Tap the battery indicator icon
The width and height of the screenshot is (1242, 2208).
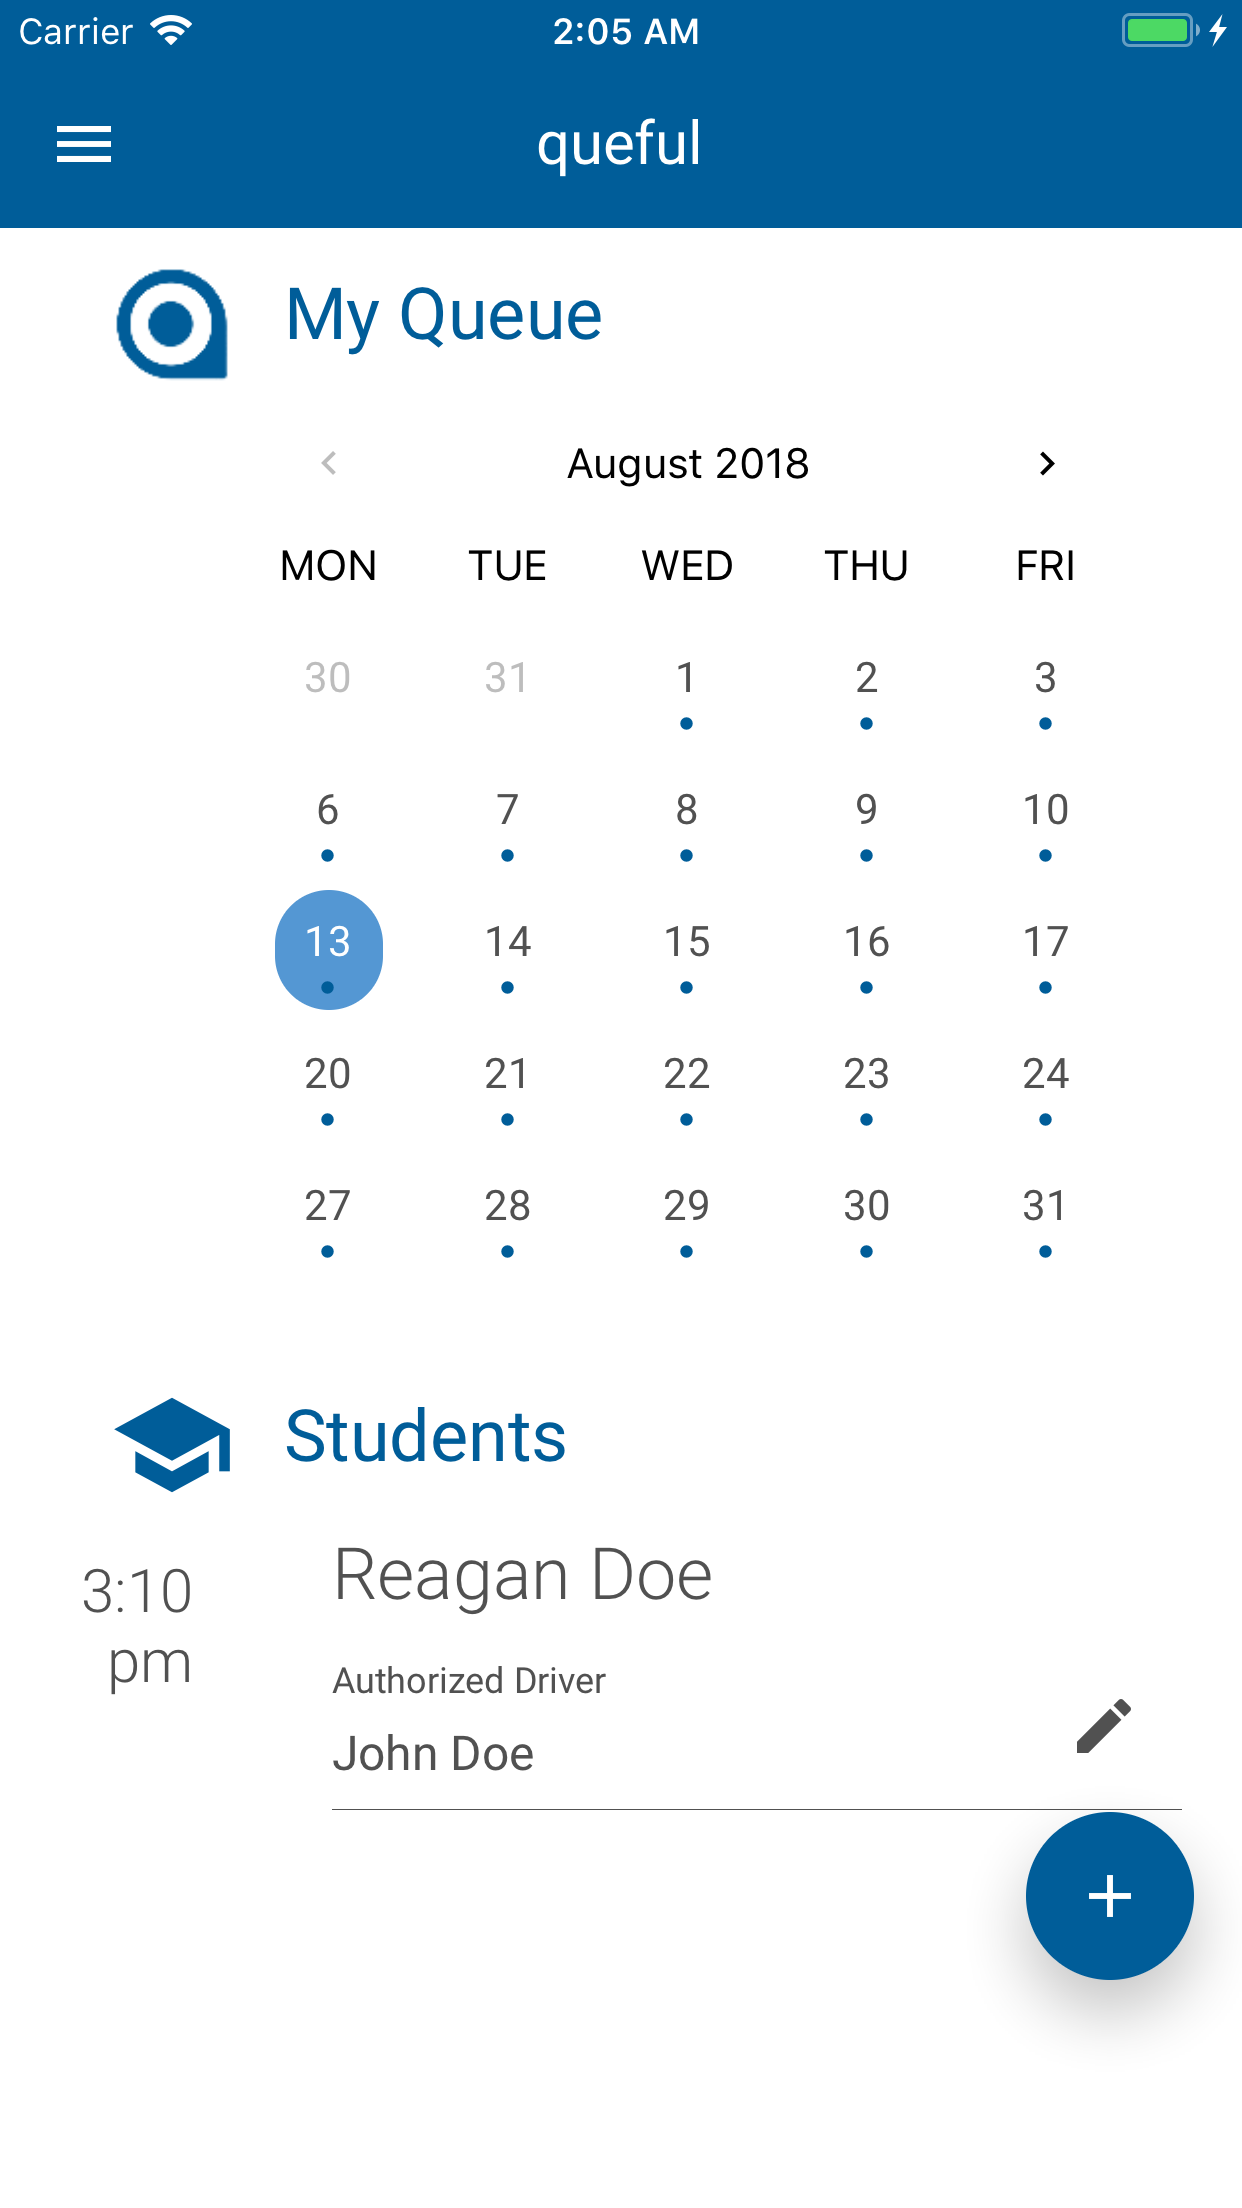[1158, 31]
